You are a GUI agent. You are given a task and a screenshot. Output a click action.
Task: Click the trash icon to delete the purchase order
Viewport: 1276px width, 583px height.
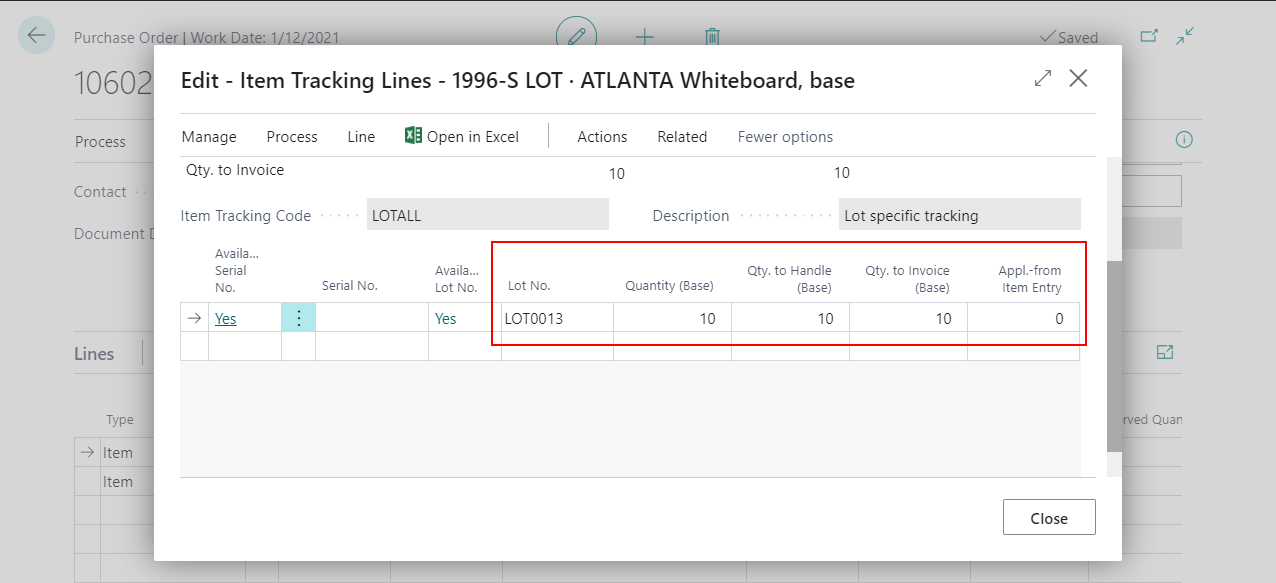(712, 36)
